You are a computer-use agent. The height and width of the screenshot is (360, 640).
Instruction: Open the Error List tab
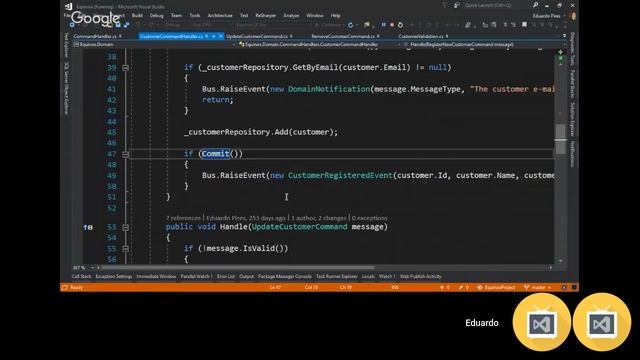[226, 276]
